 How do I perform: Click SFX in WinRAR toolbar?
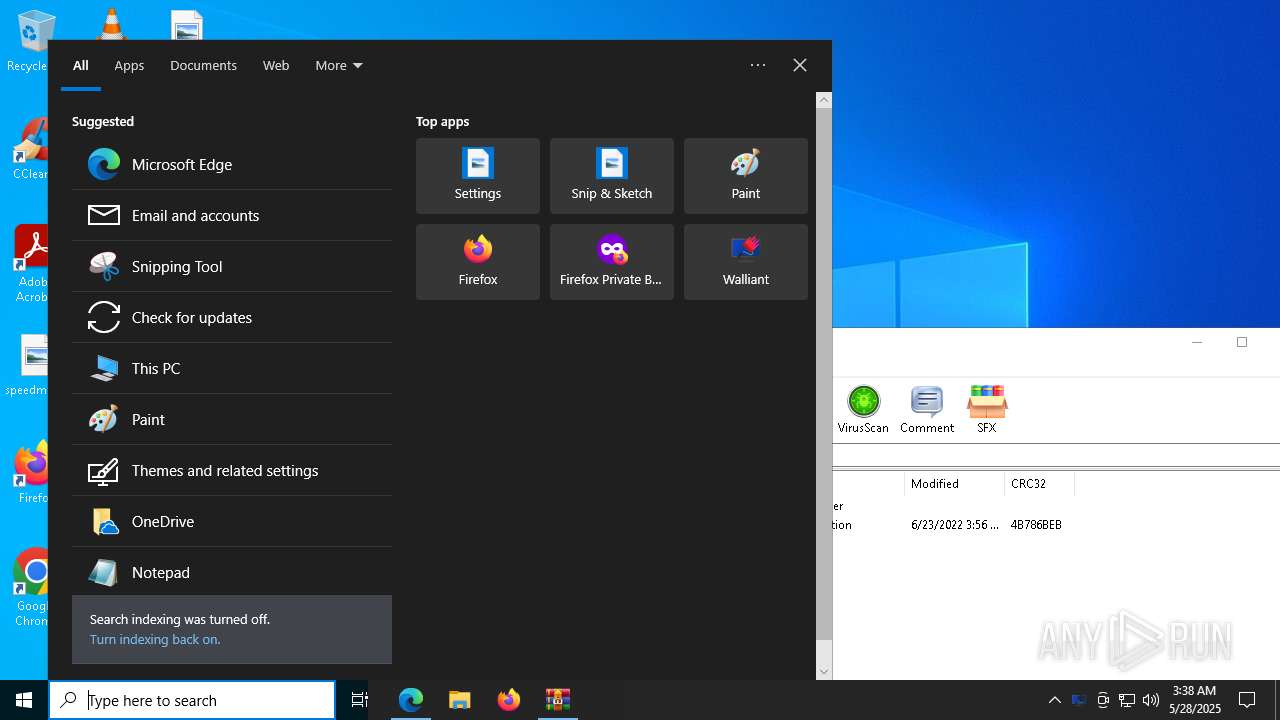point(987,409)
